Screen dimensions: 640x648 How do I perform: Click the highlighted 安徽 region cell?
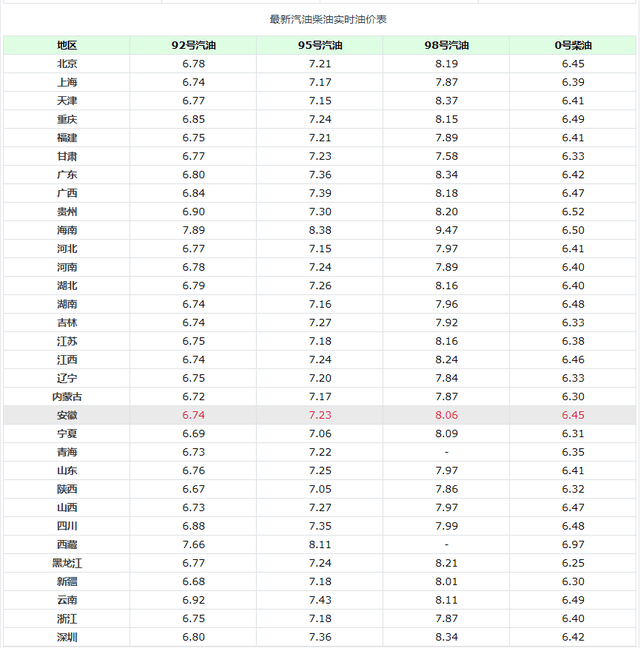click(x=67, y=415)
